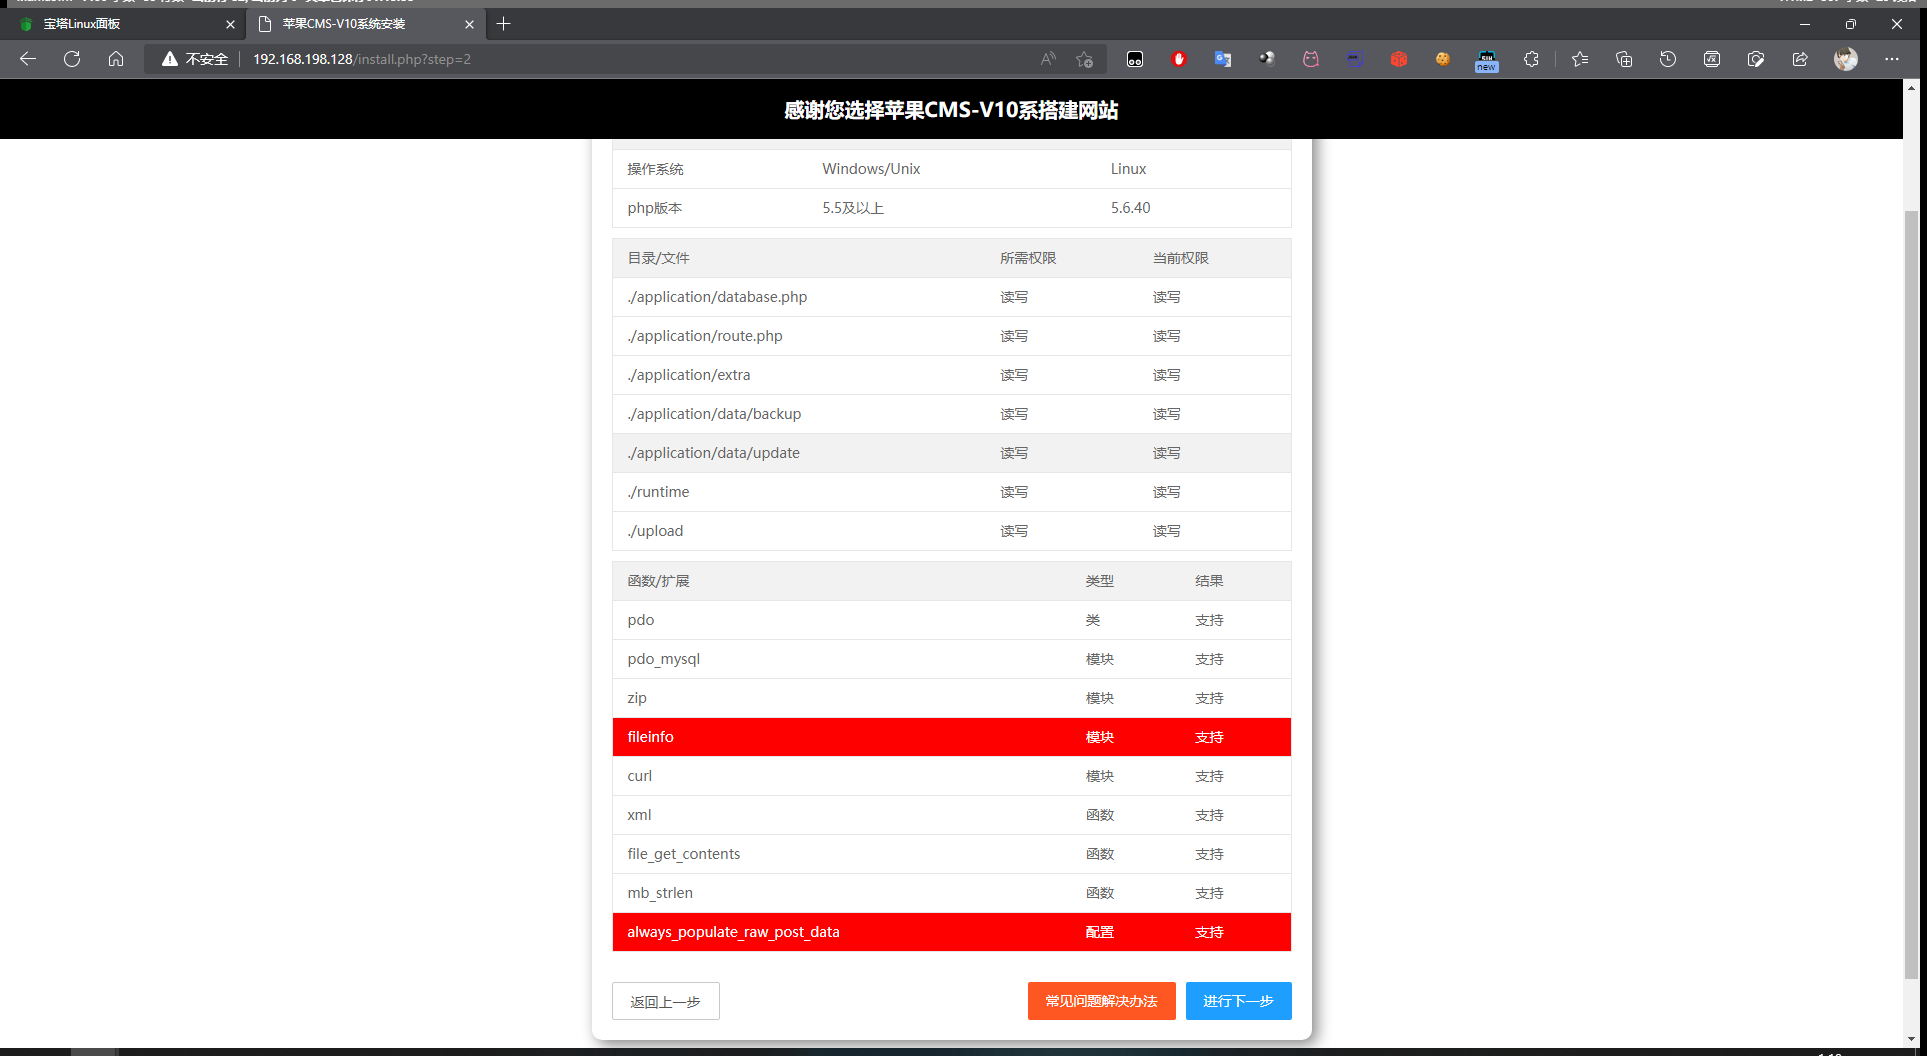Image resolution: width=1927 pixels, height=1056 pixels.
Task: Click the 目录/文件 column header
Action: coord(658,258)
